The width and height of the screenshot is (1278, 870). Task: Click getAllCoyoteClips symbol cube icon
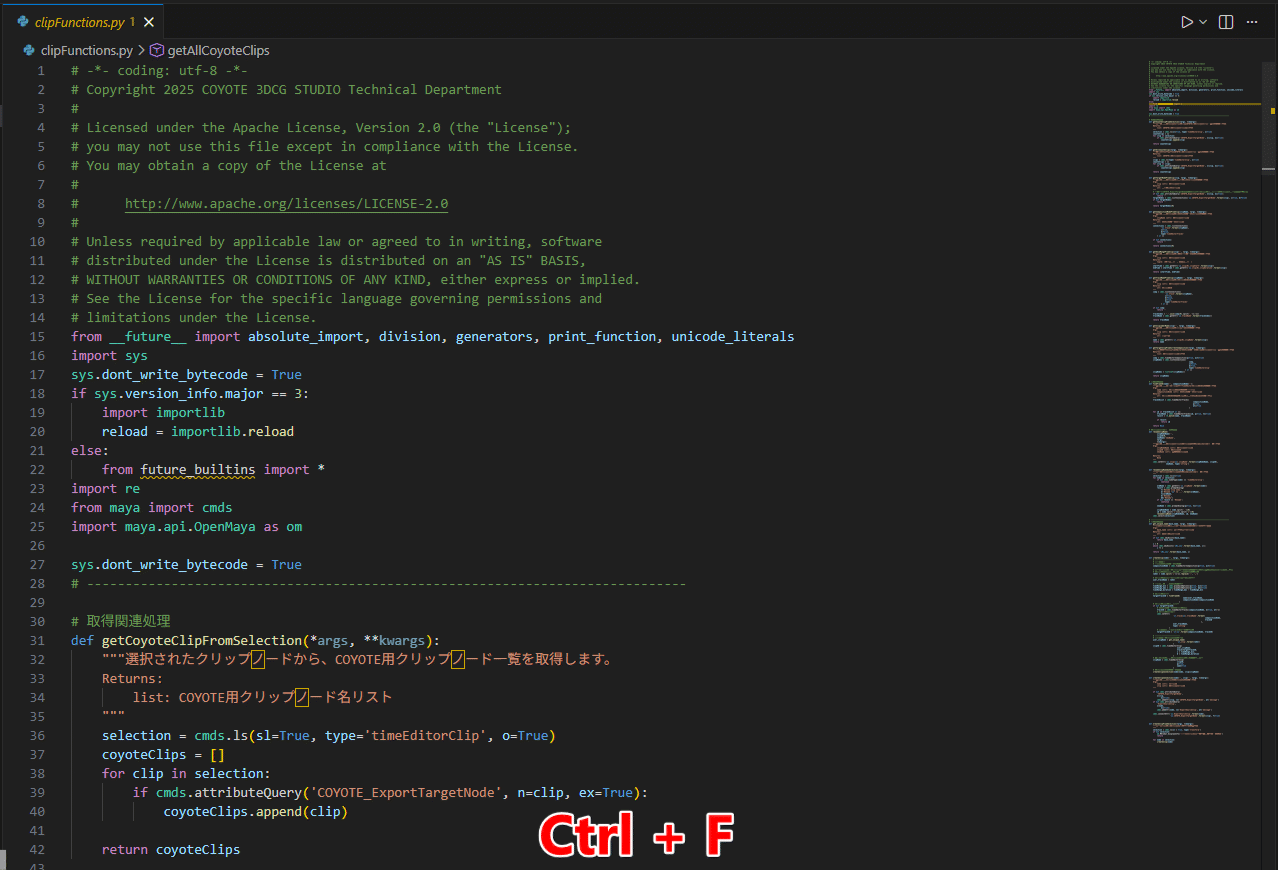[157, 50]
